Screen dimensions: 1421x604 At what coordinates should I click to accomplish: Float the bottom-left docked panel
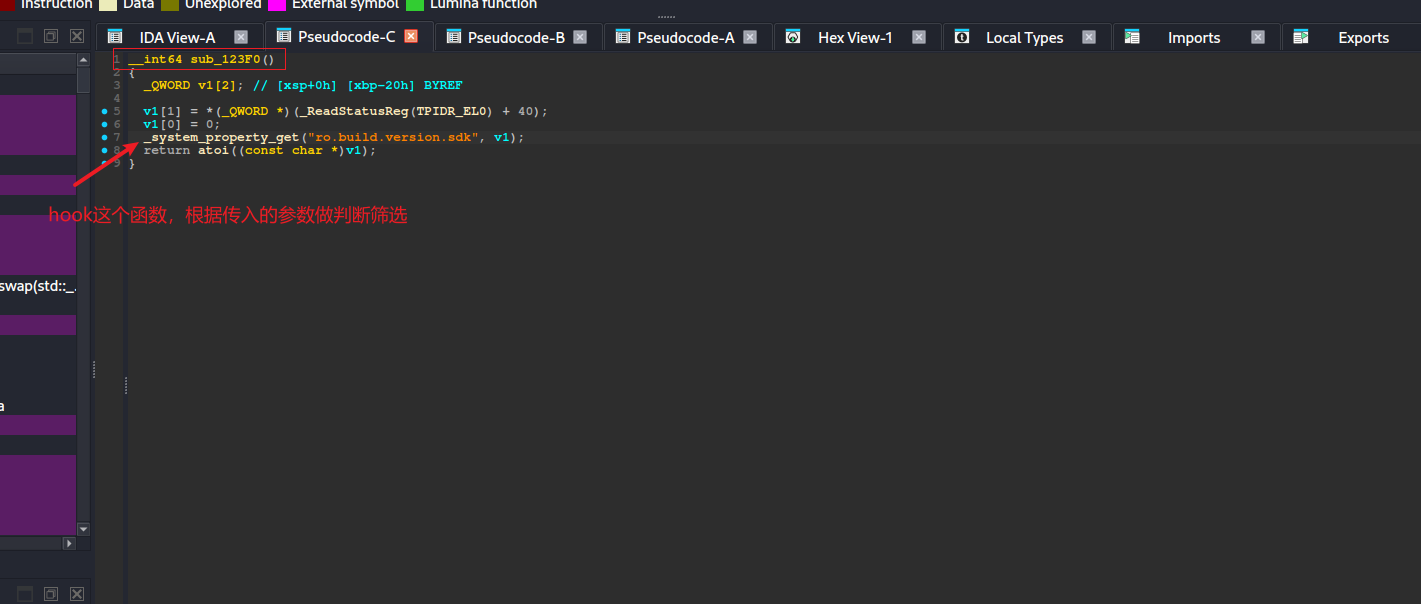(x=51, y=594)
